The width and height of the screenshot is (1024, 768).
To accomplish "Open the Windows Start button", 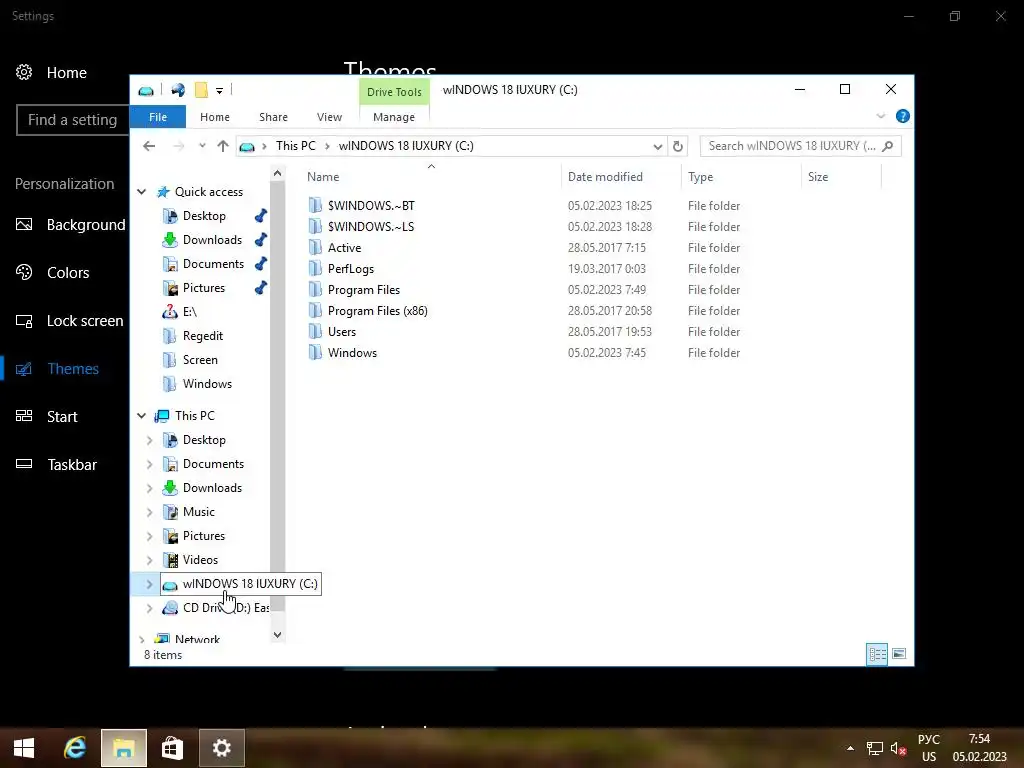I will coord(24,748).
